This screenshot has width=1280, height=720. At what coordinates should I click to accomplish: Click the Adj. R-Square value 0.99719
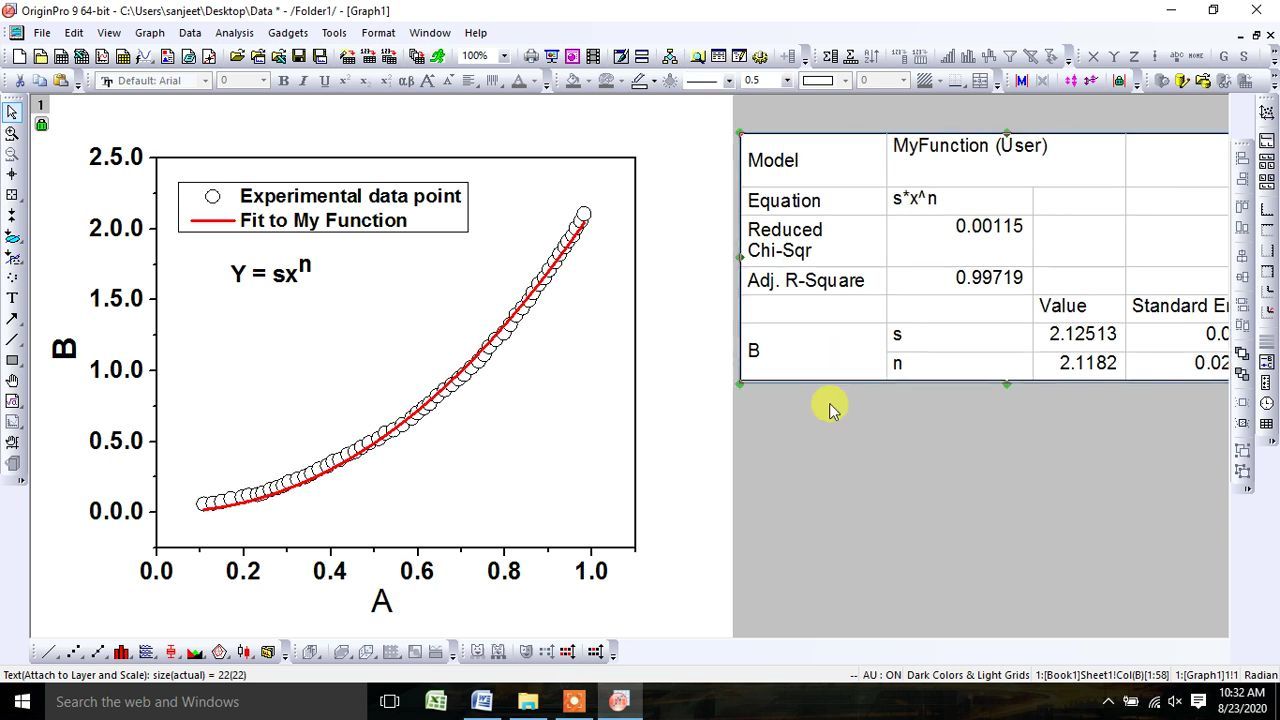click(x=989, y=278)
